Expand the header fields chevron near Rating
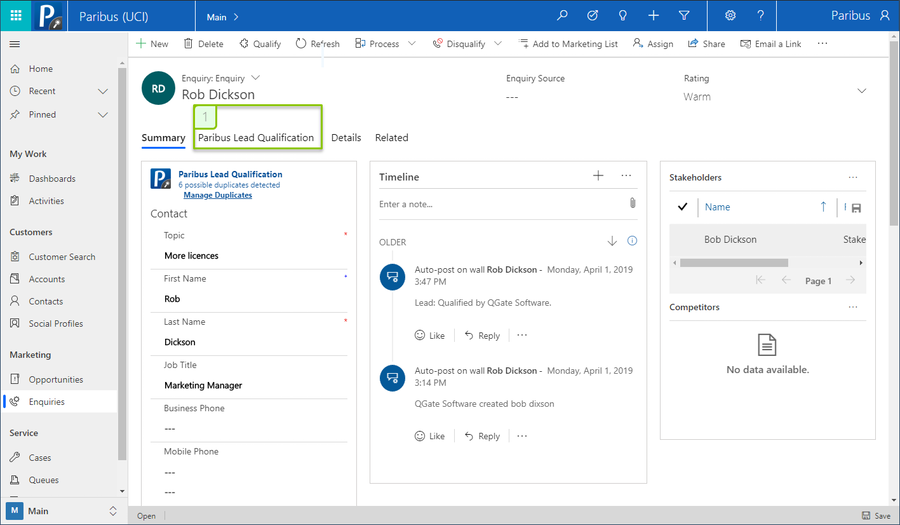This screenshot has width=900, height=525. click(862, 91)
